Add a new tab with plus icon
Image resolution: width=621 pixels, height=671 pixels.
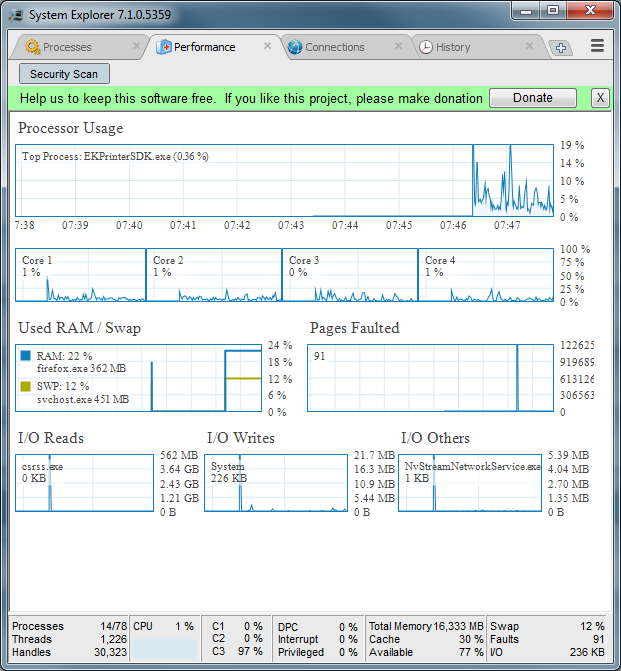(x=561, y=48)
